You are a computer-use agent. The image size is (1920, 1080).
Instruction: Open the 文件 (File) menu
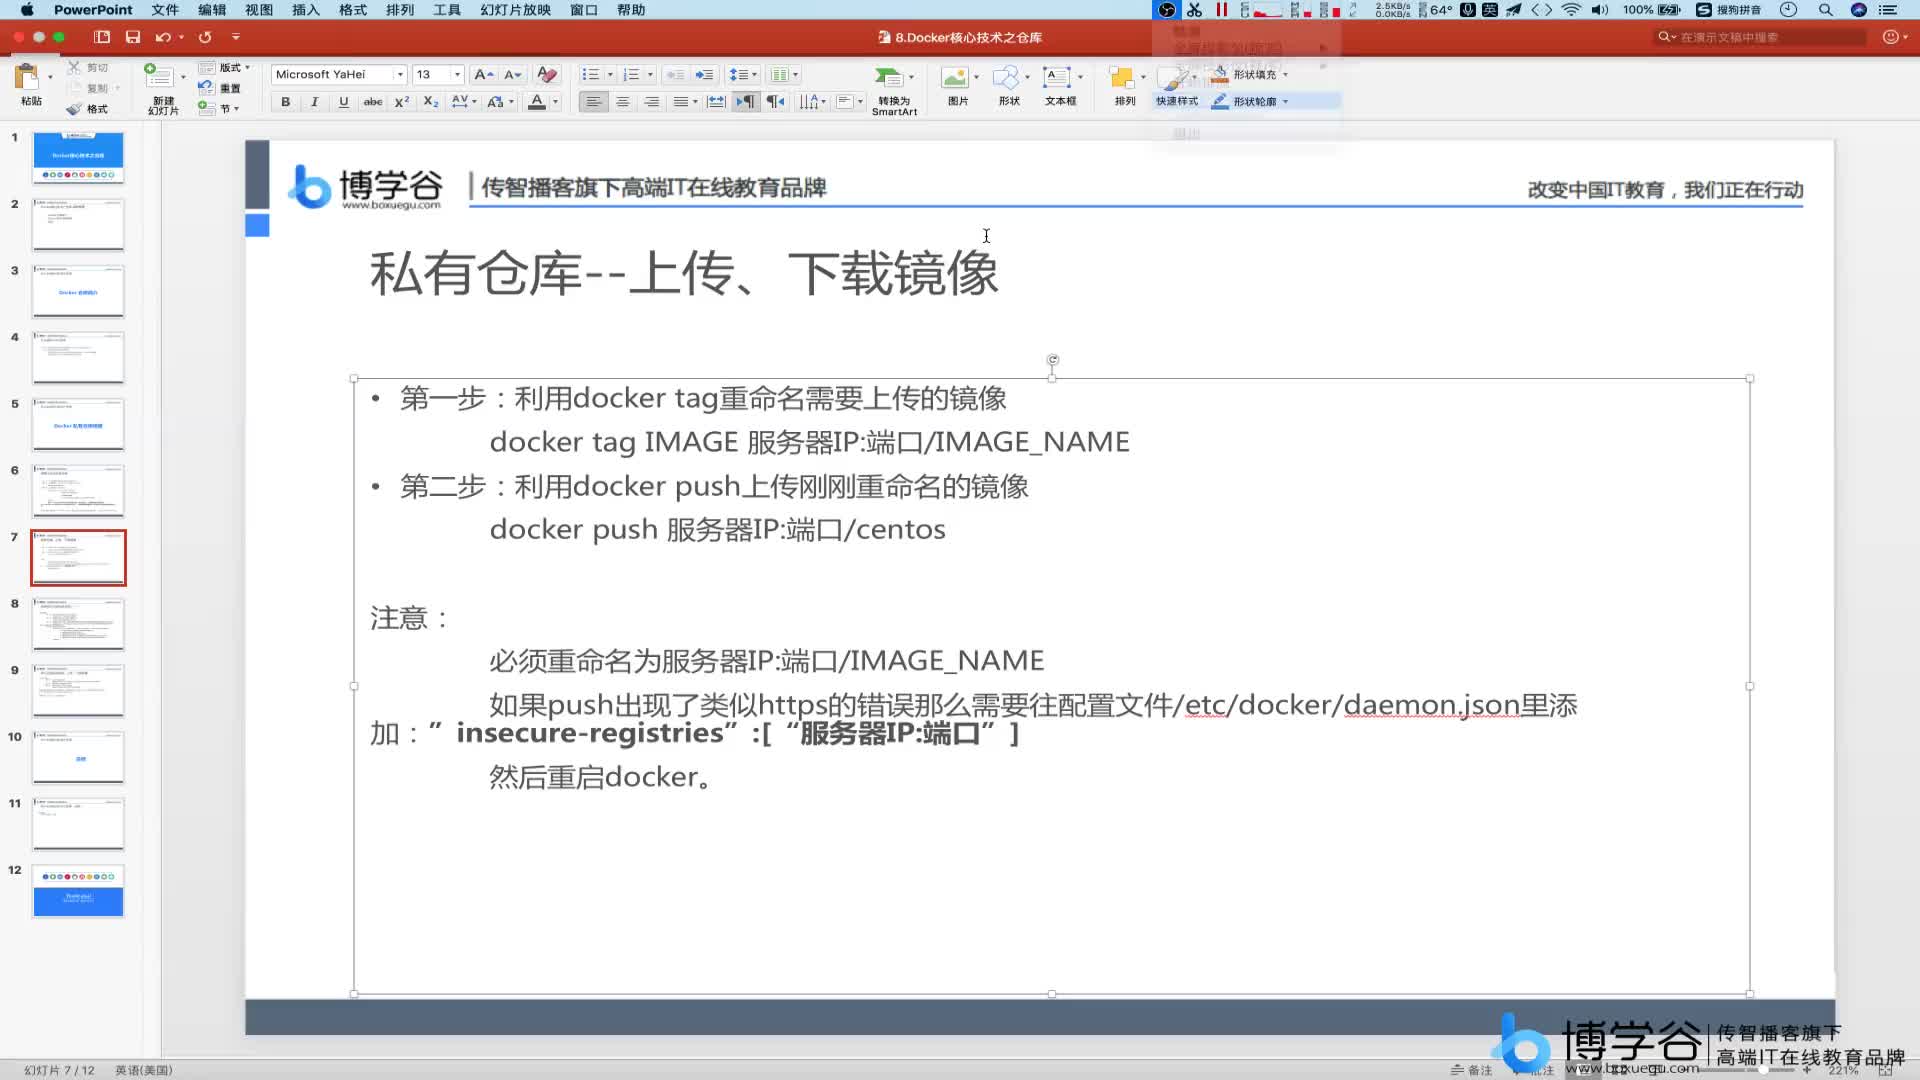(165, 10)
